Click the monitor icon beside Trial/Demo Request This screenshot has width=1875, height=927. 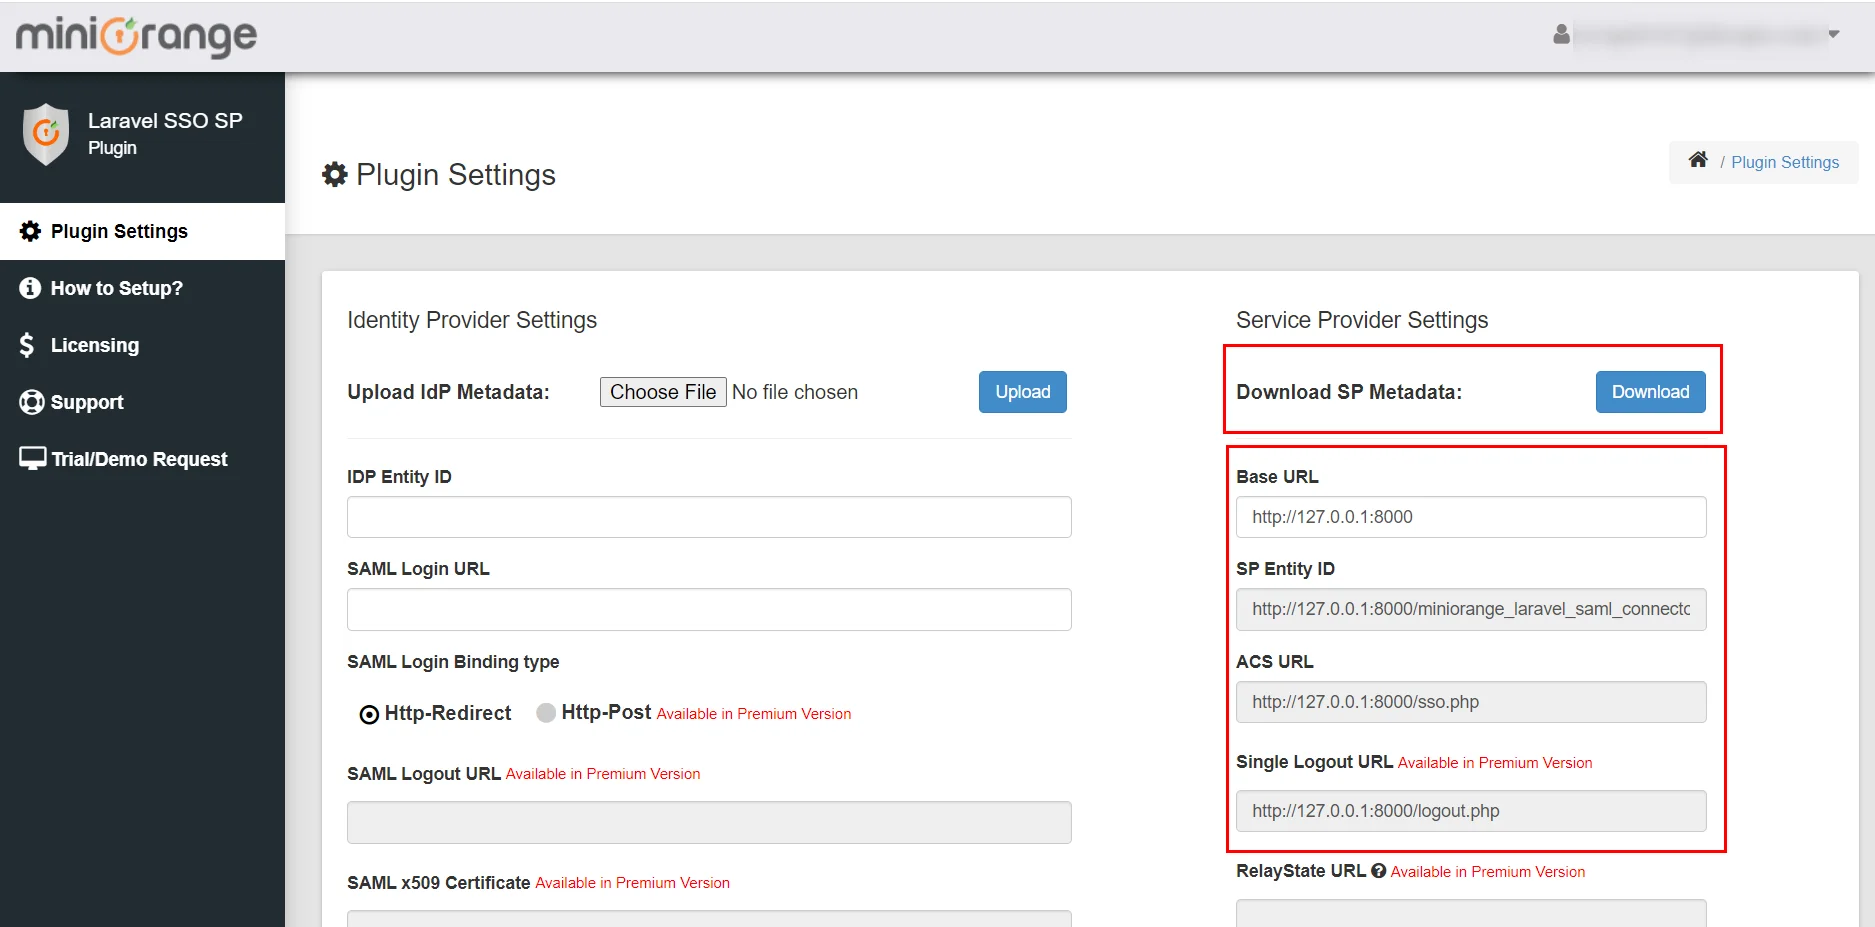33,458
